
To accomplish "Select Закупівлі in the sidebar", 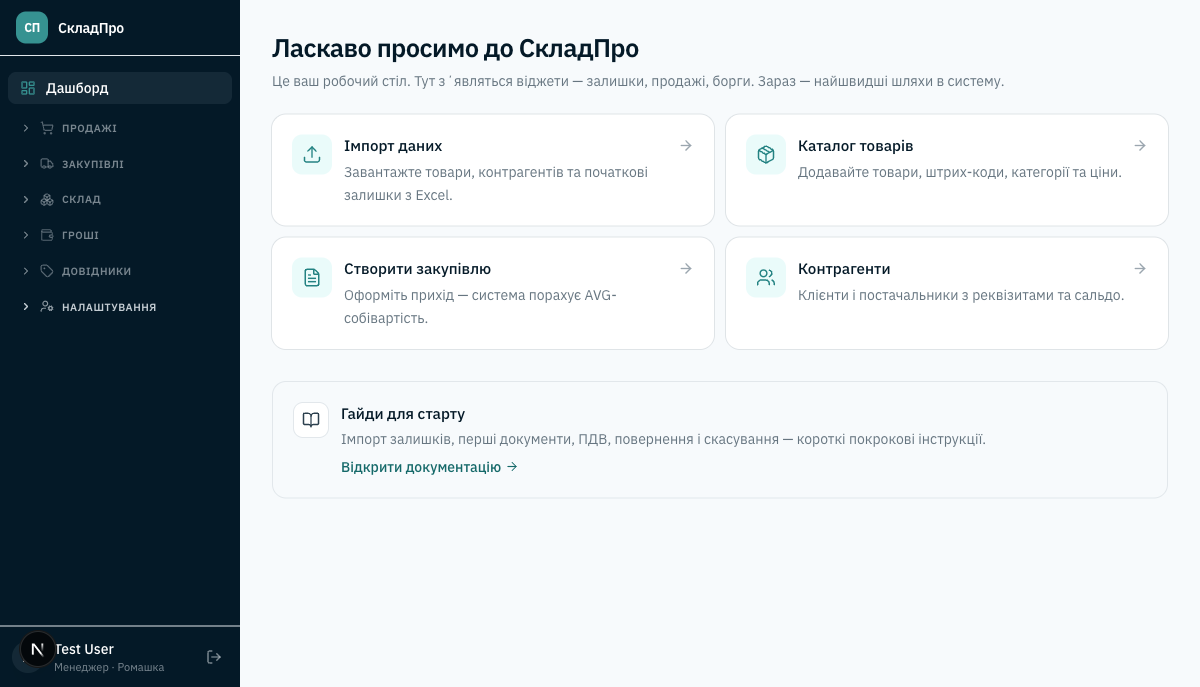I will 93,164.
